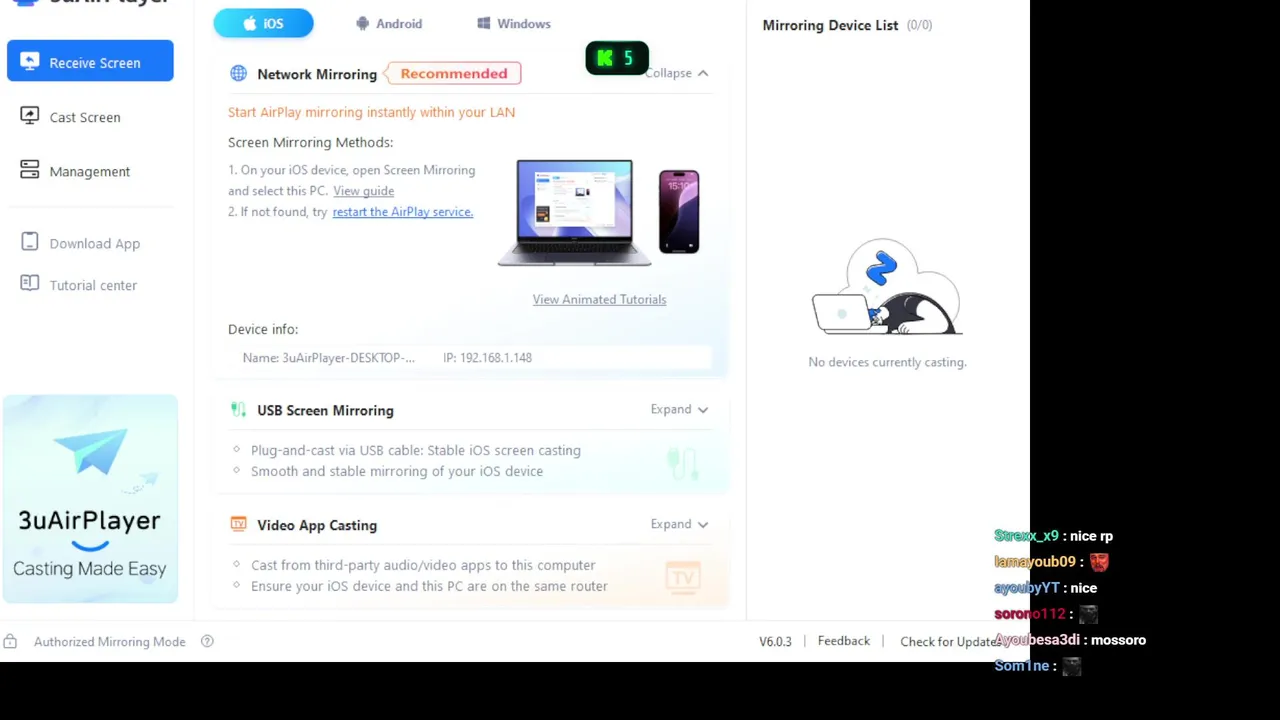Click Authorized Mirroring Mode label
The width and height of the screenshot is (1280, 720).
coord(109,642)
